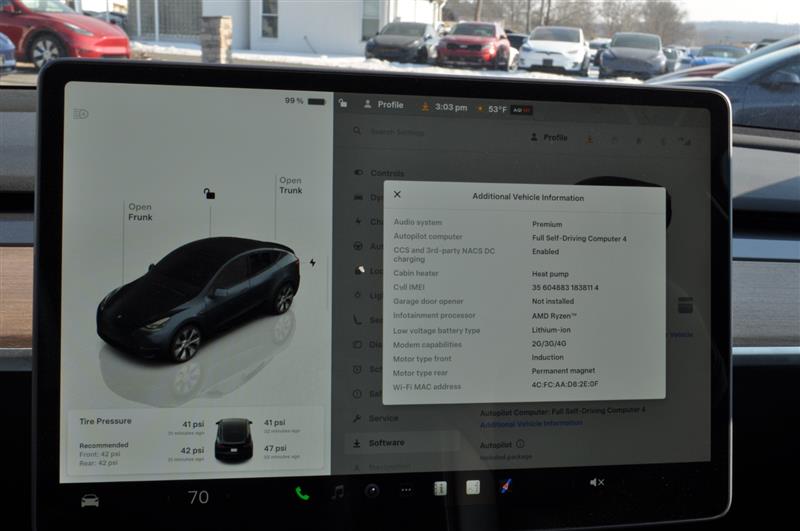The width and height of the screenshot is (800, 531).
Task: Open the music app icon
Action: coord(337,491)
